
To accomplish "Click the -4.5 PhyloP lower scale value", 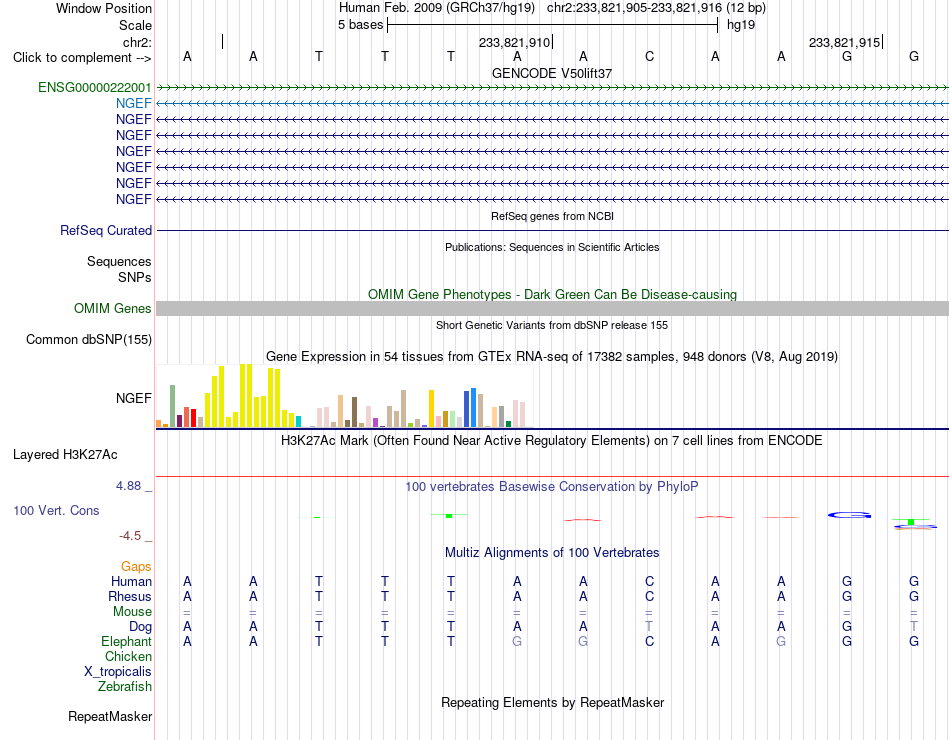I will (130, 536).
